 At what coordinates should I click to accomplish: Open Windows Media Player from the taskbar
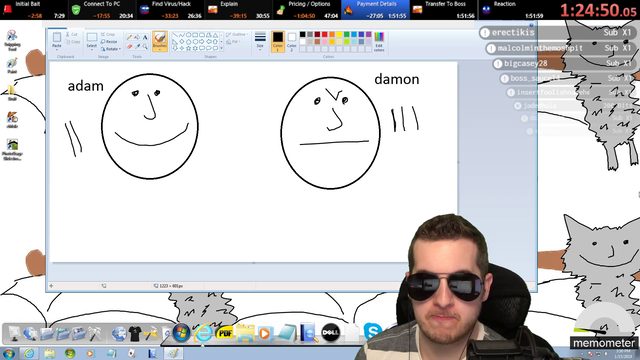point(90,353)
